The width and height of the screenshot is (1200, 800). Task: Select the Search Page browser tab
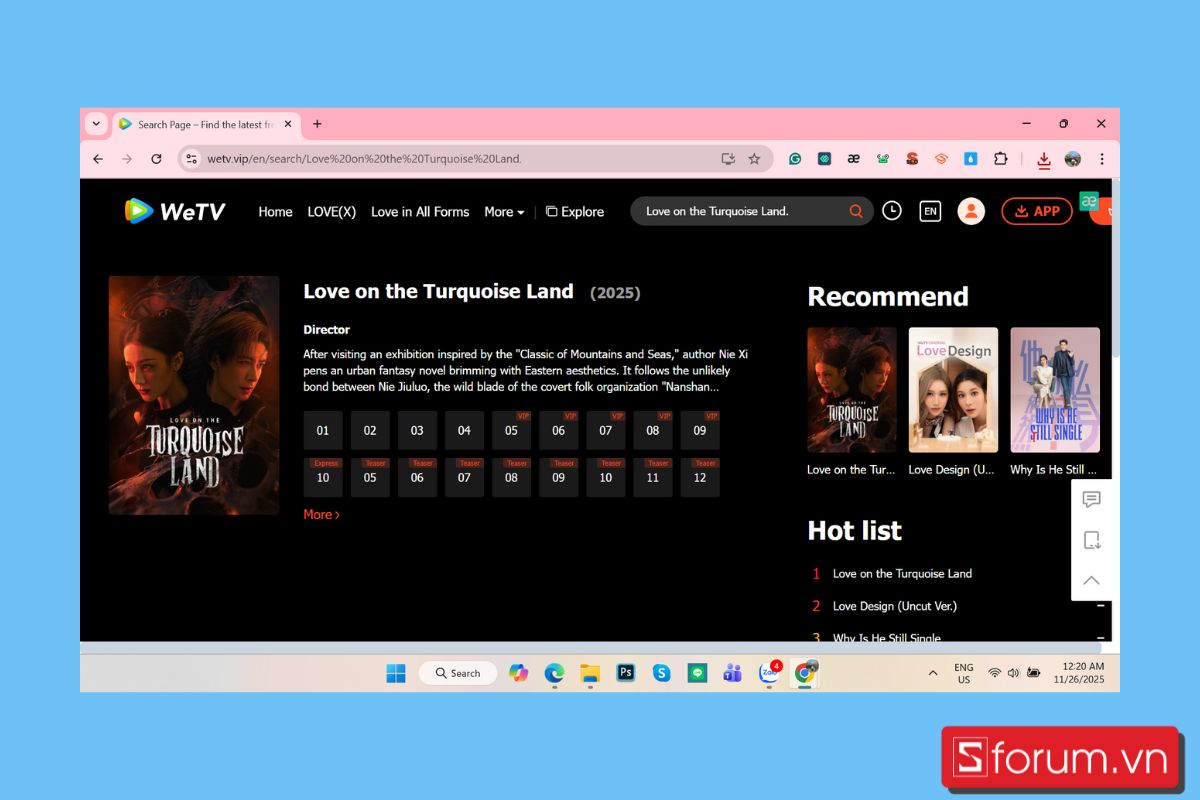(x=206, y=124)
